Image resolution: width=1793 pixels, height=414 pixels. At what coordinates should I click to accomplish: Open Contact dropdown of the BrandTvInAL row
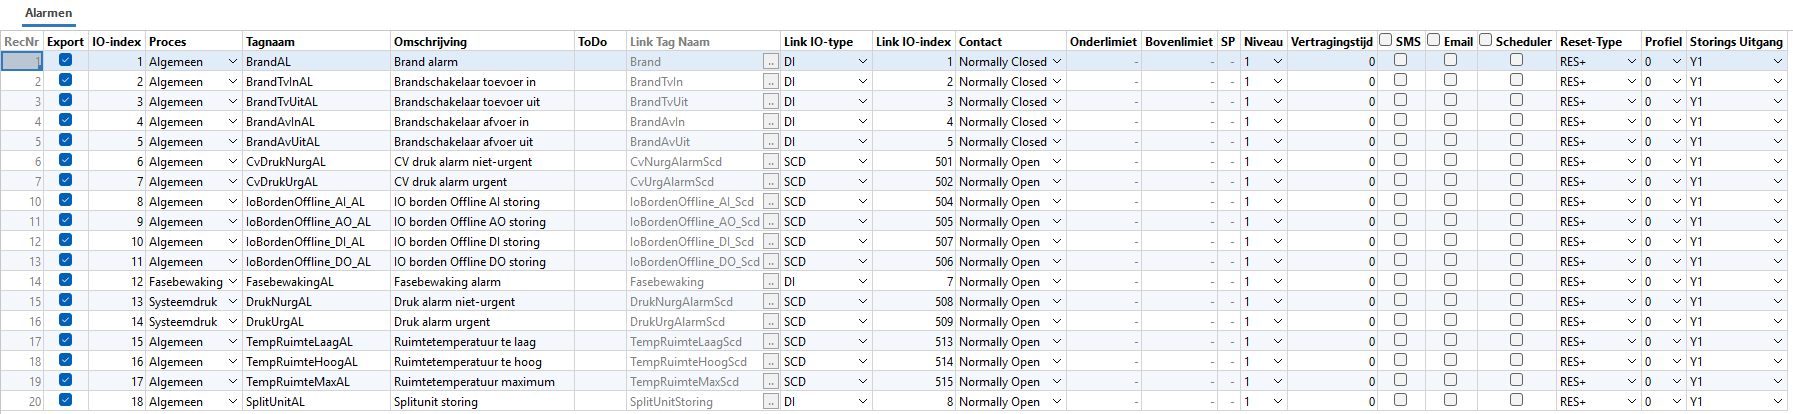pyautogui.click(x=1057, y=82)
